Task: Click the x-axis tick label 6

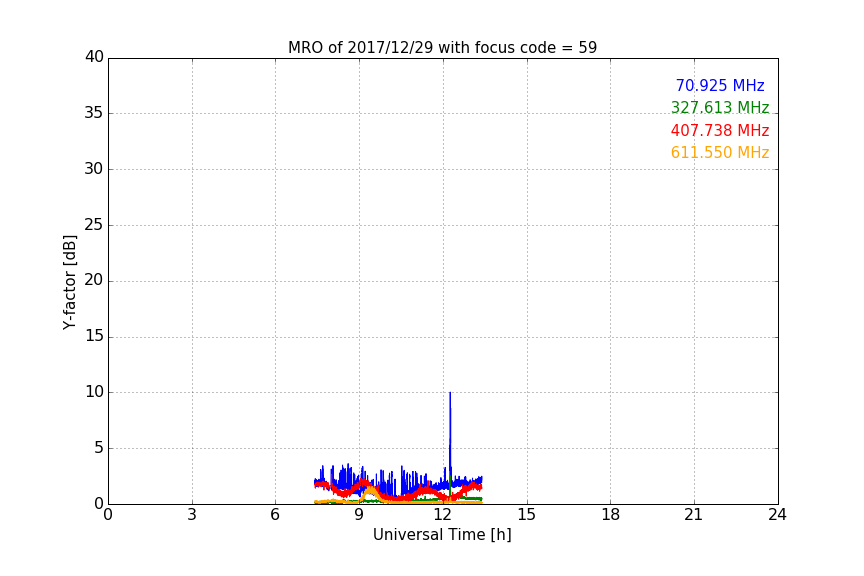Action: 276,515
